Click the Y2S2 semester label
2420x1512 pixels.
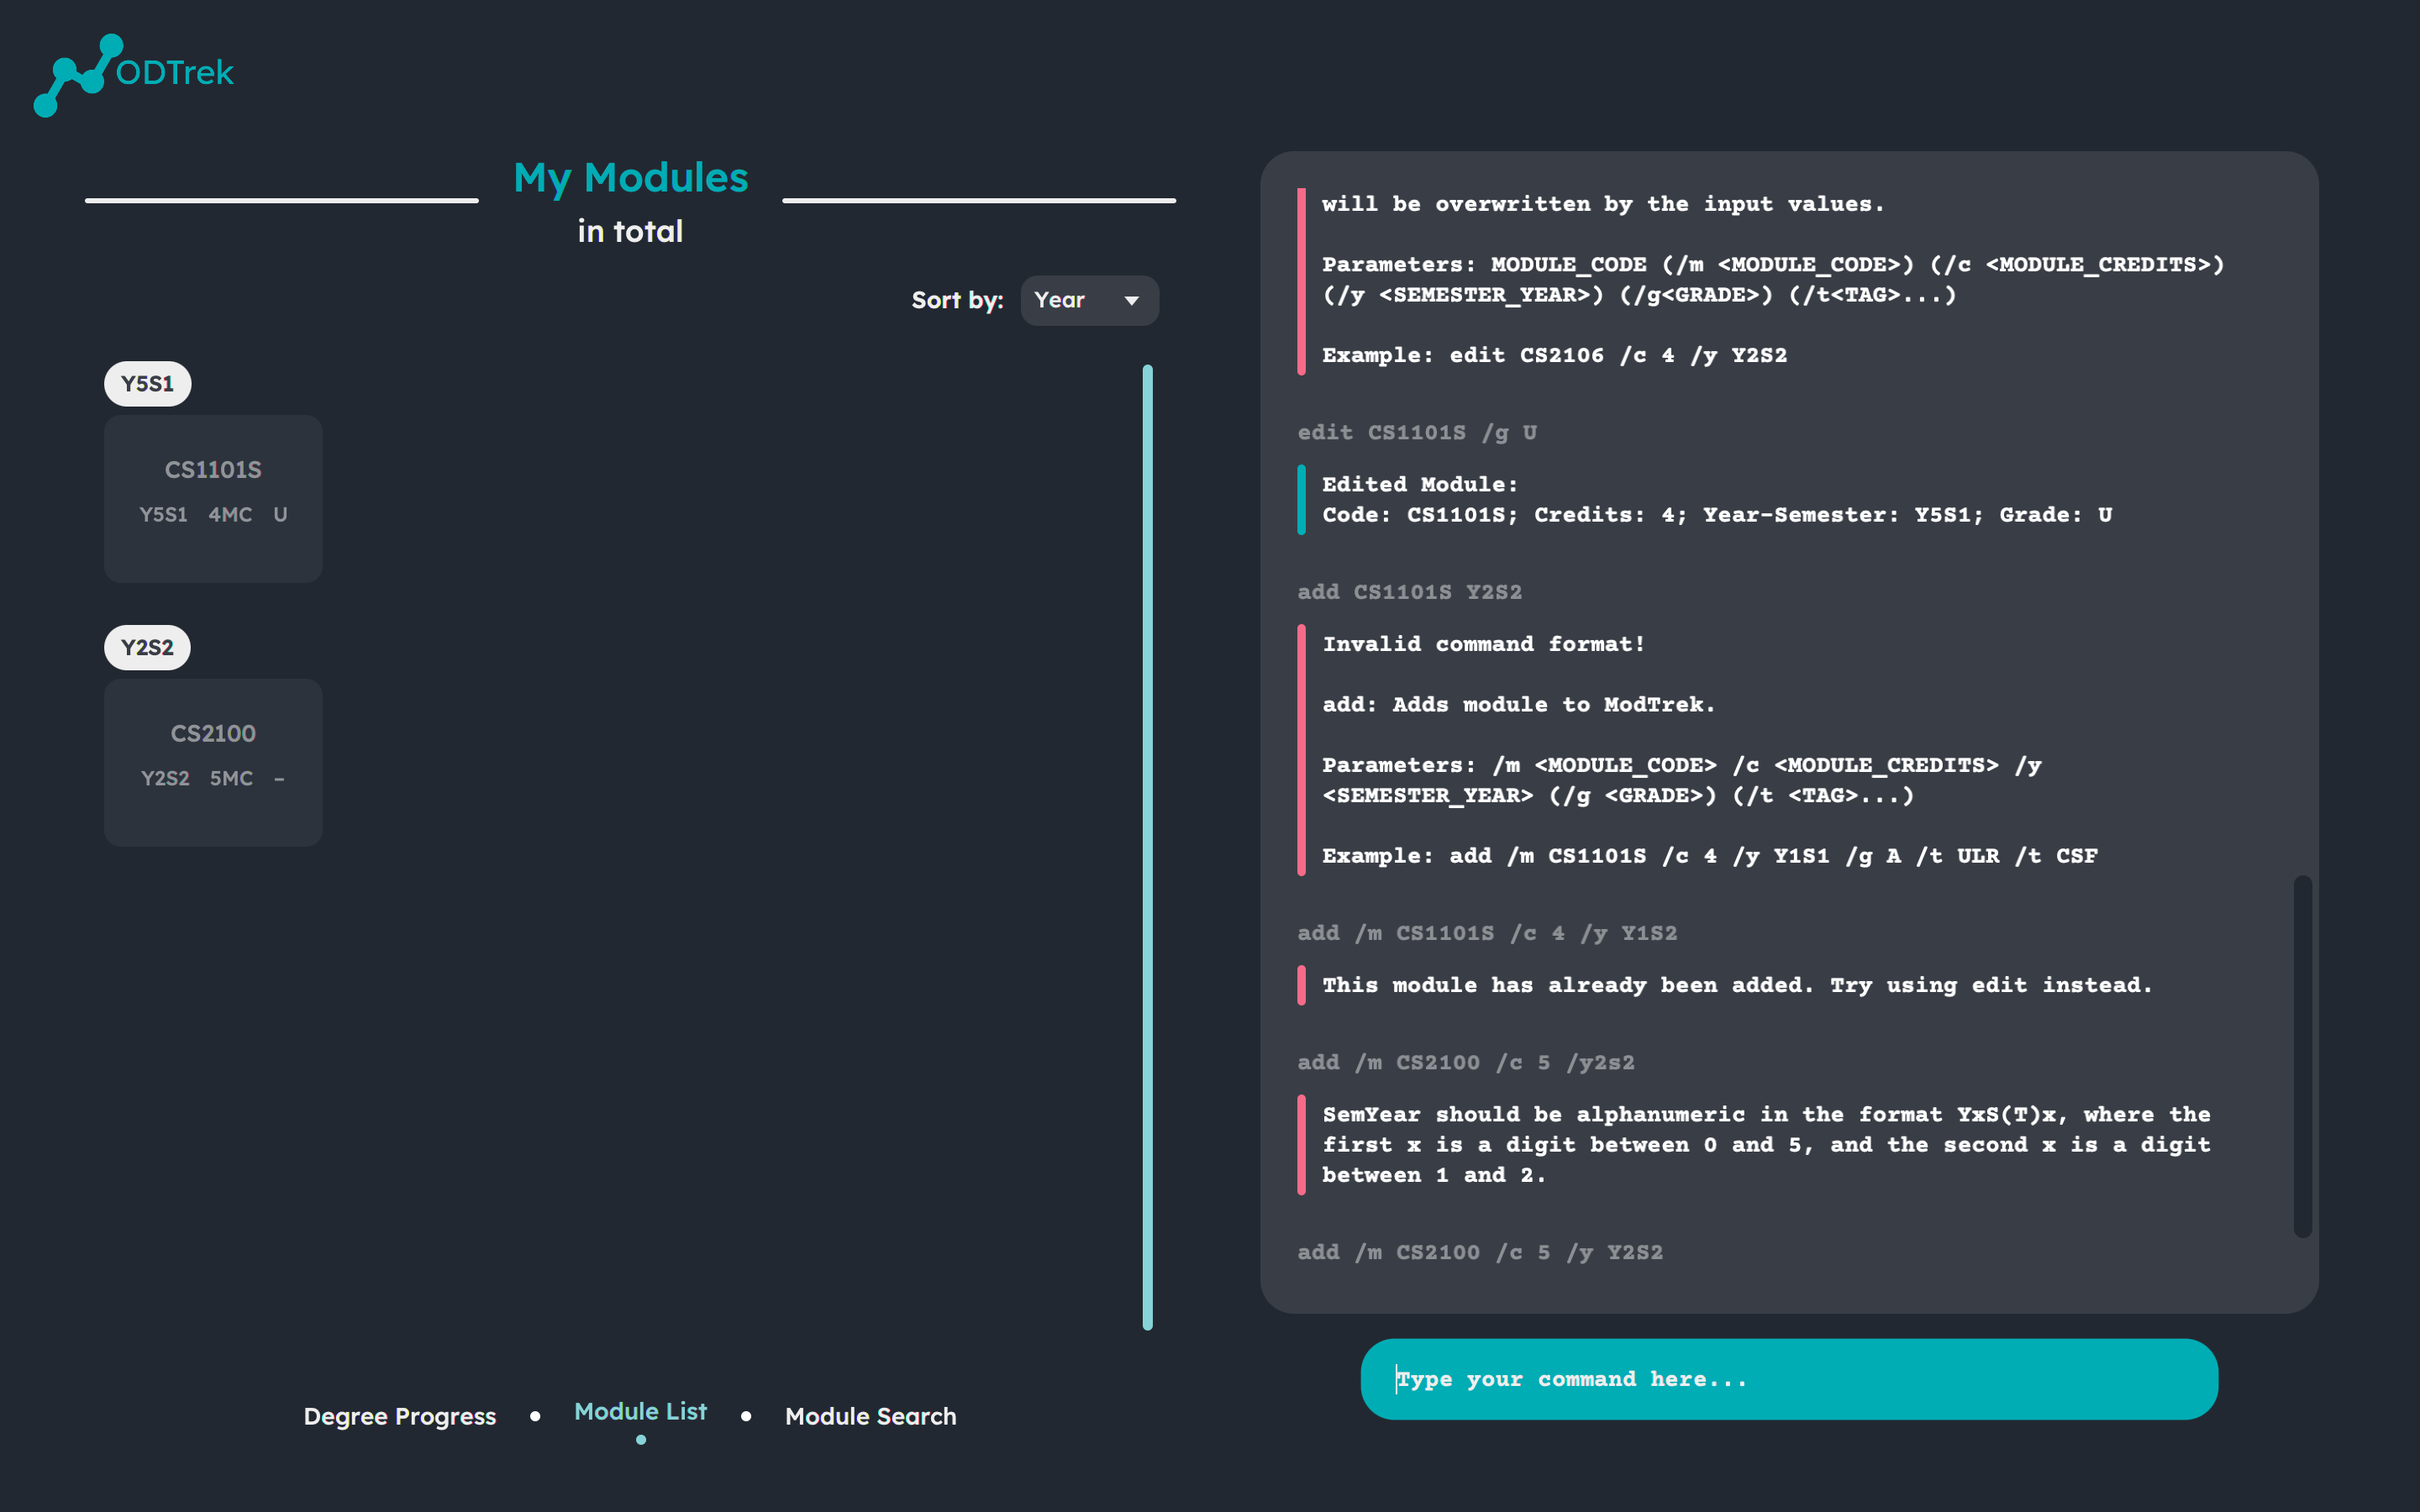click(147, 647)
